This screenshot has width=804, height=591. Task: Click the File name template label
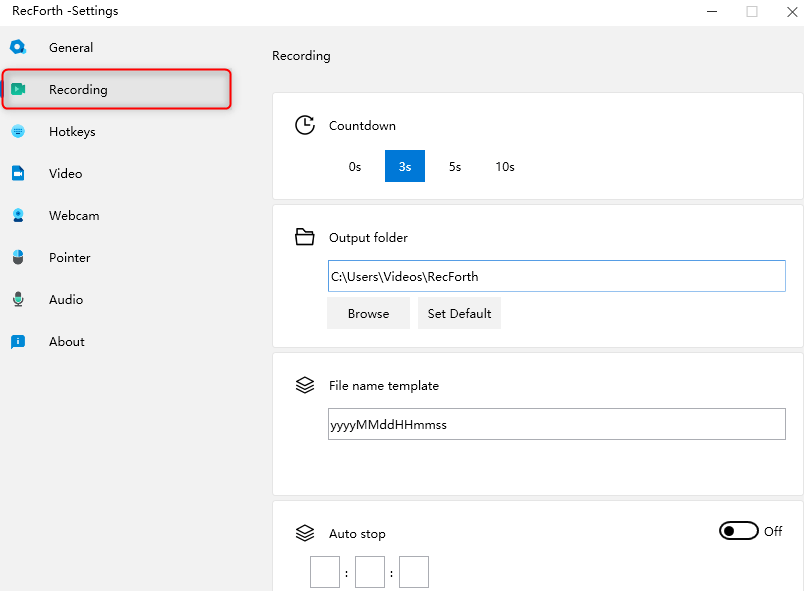point(384,385)
